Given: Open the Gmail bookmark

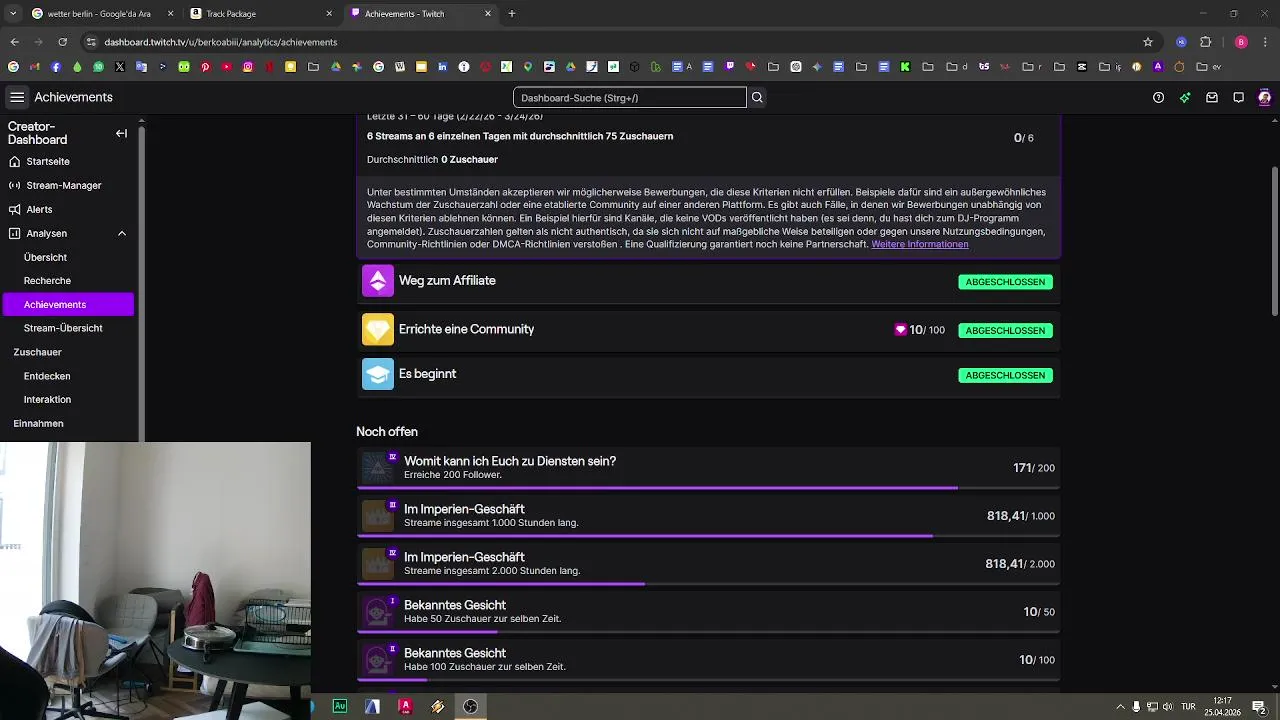Looking at the screenshot, I should tap(34, 67).
